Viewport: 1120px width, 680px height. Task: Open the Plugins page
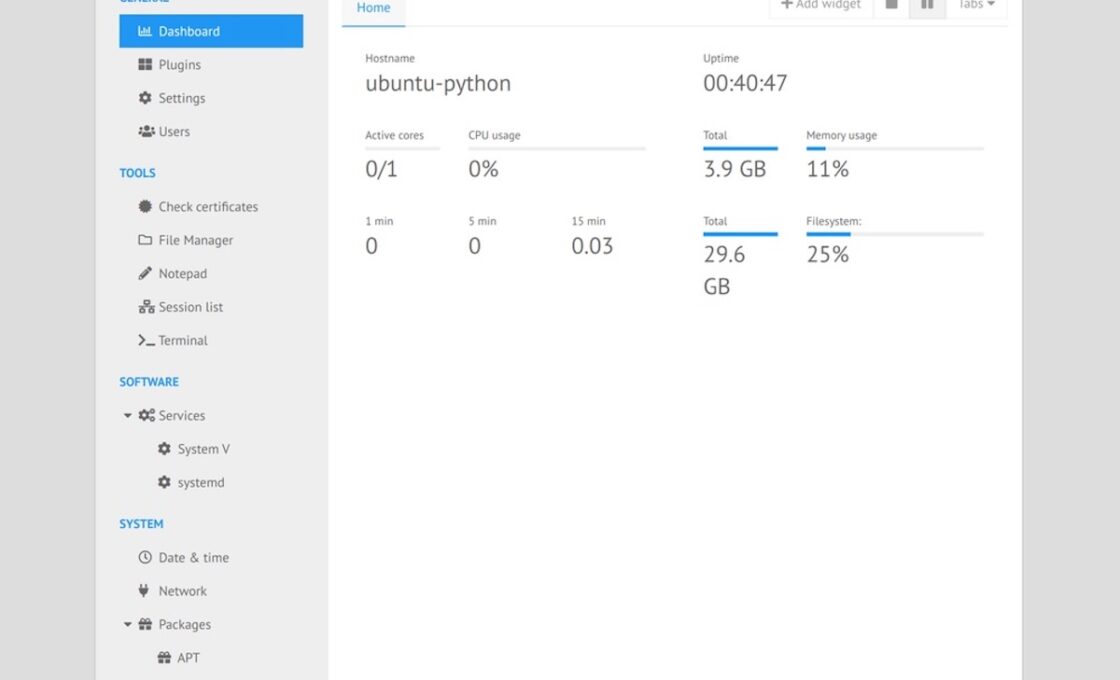179,65
